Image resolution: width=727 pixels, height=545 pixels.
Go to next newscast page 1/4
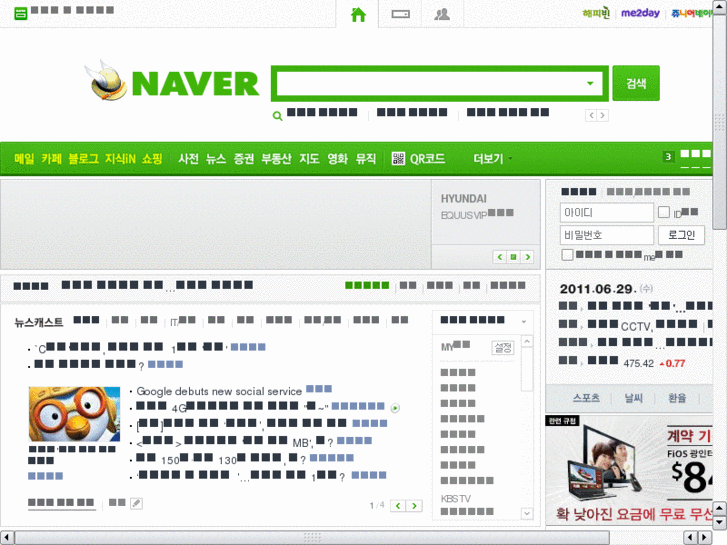click(x=414, y=506)
